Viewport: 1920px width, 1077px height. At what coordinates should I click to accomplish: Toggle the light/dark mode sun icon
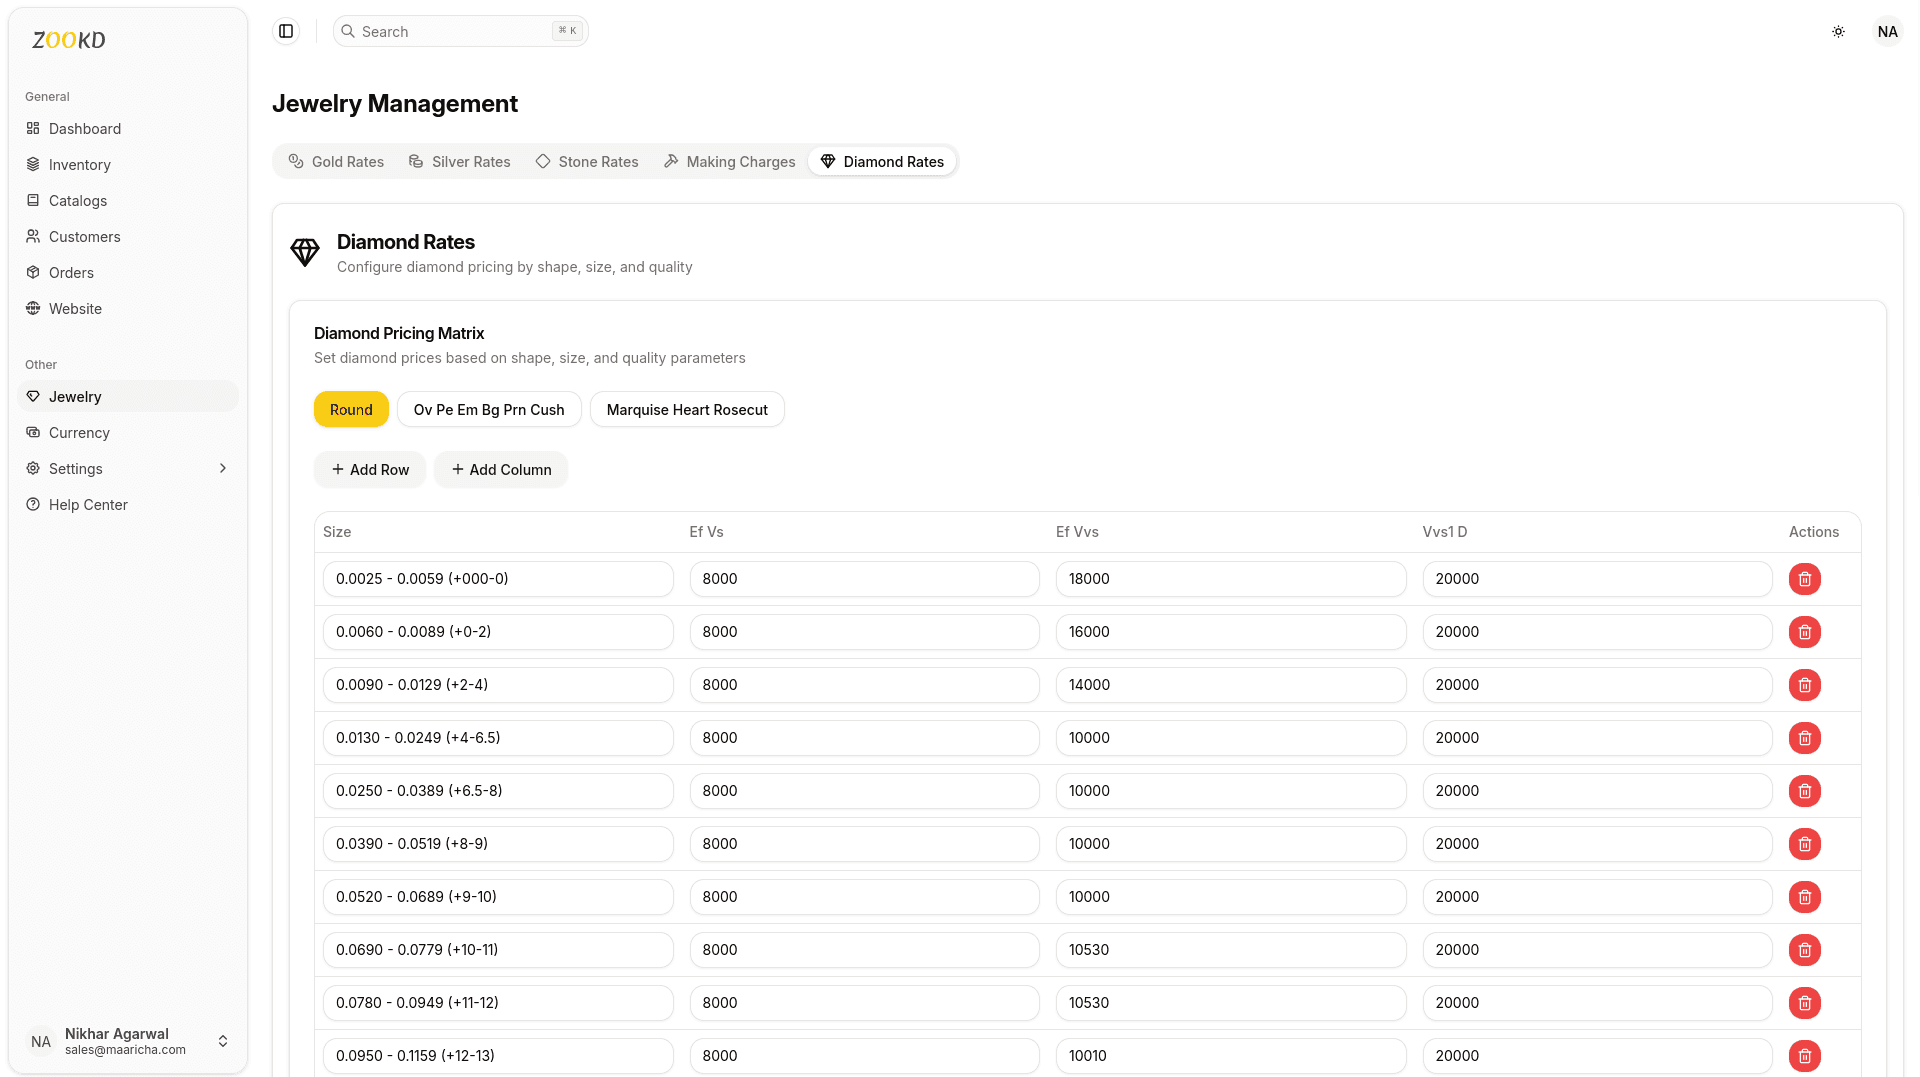point(1838,31)
